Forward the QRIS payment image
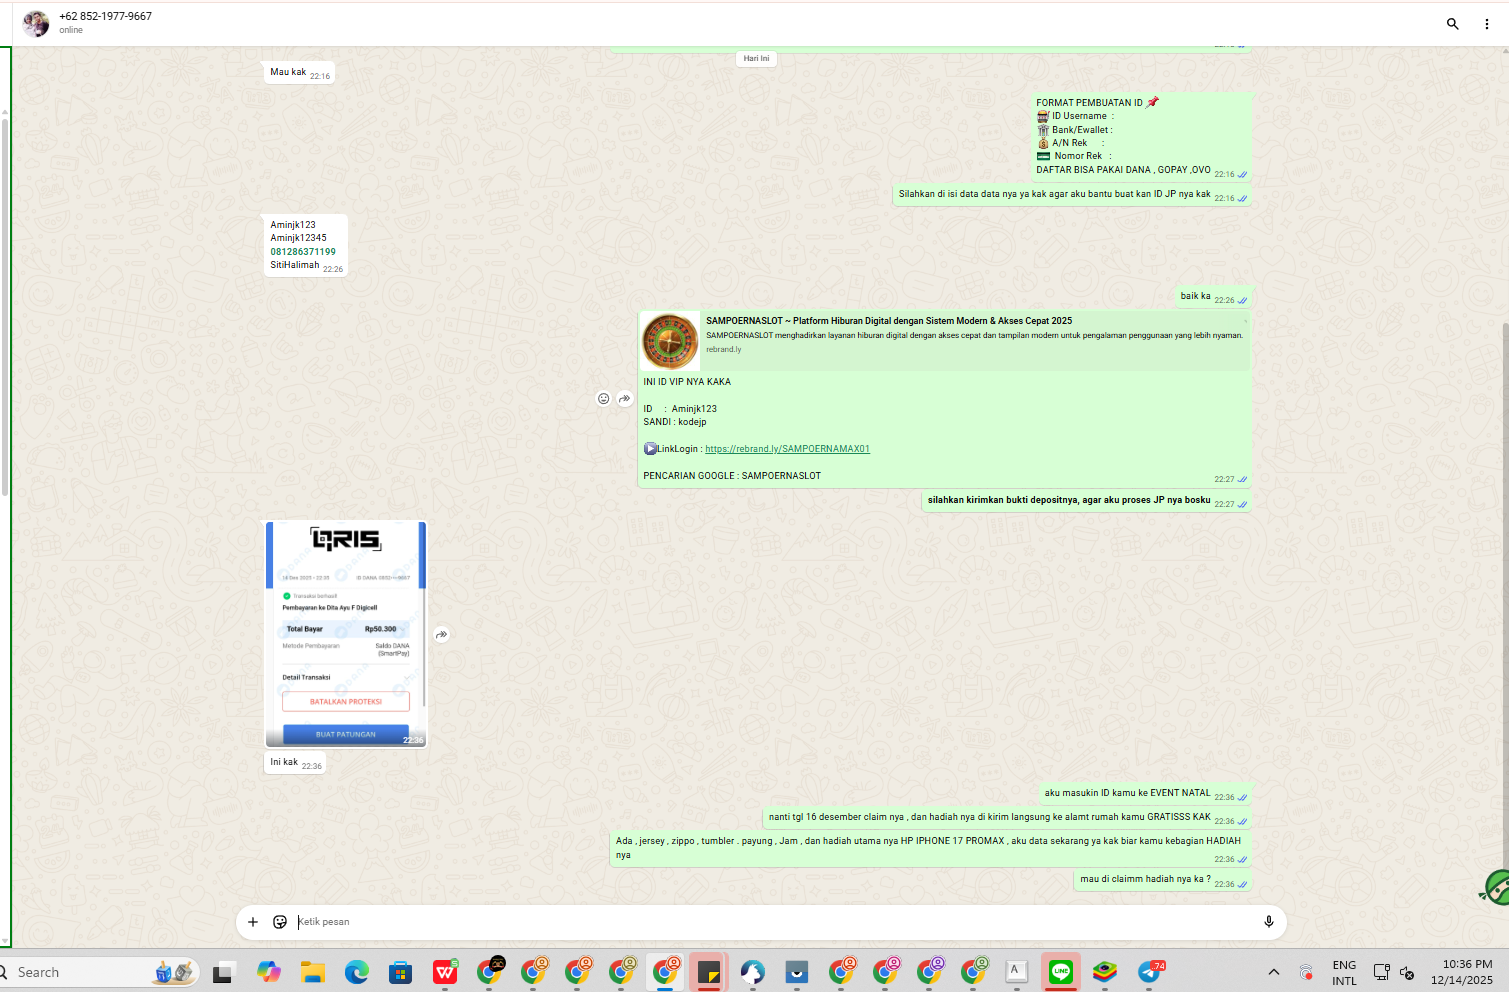1509x992 pixels. click(441, 635)
